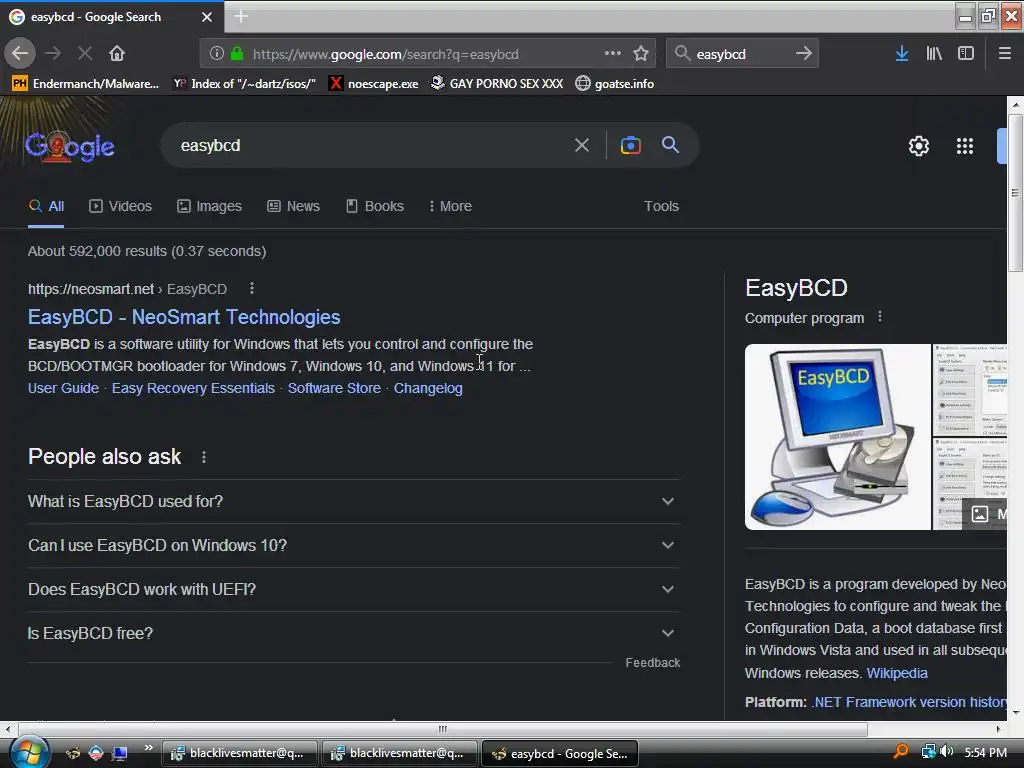Click the orange magnifier tray icon

pyautogui.click(x=901, y=752)
